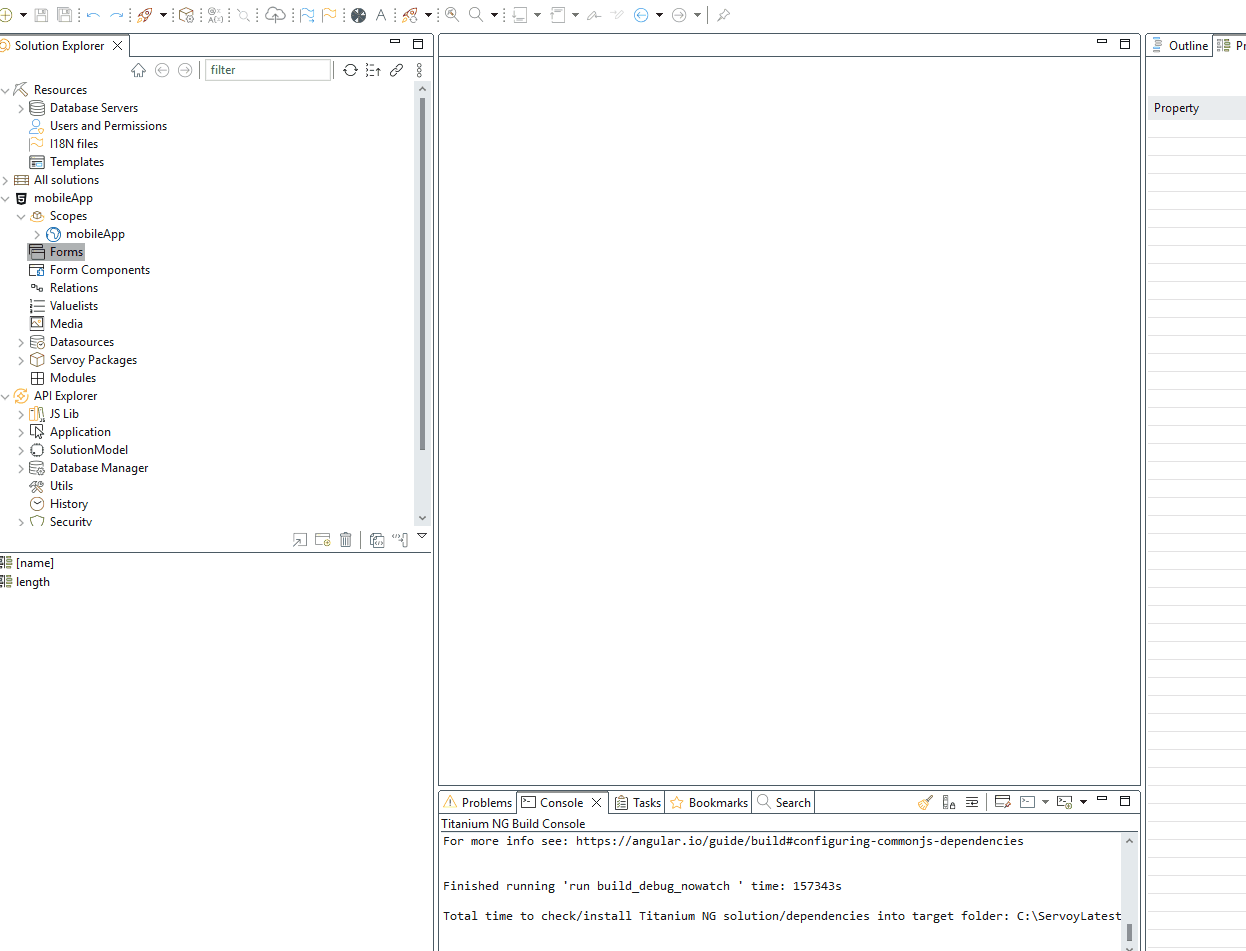Click the home icon in Solution Explorer
The width and height of the screenshot is (1246, 951).
139,70
